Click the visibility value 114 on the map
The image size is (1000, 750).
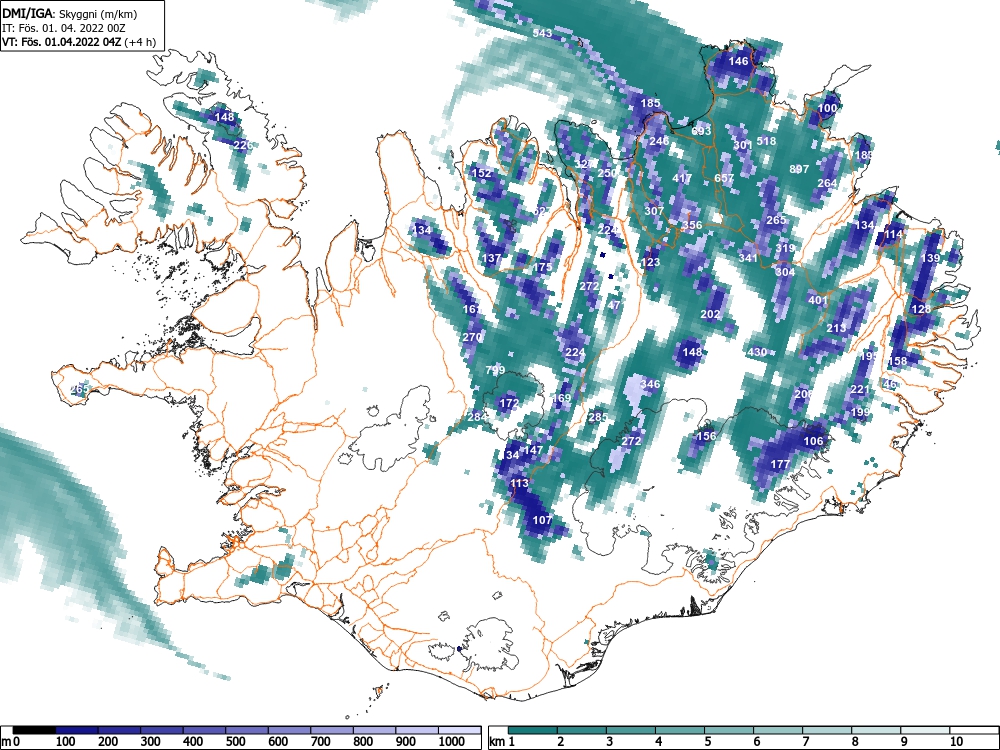pyautogui.click(x=893, y=234)
